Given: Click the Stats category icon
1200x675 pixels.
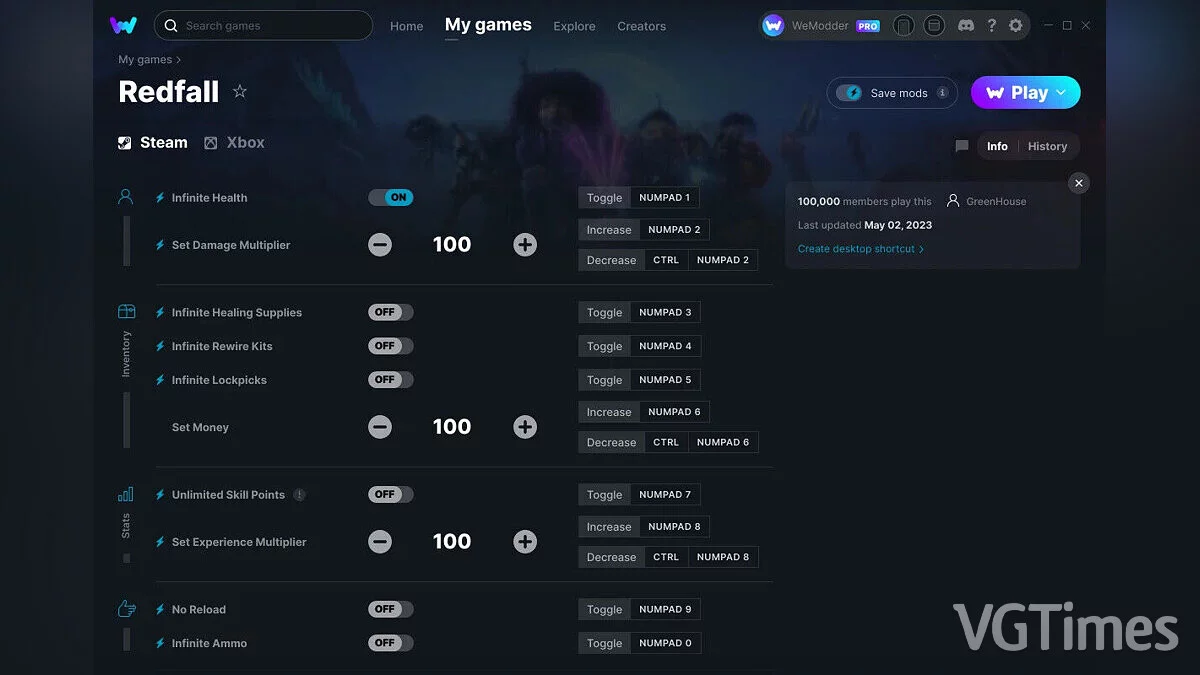Looking at the screenshot, I should 126,494.
